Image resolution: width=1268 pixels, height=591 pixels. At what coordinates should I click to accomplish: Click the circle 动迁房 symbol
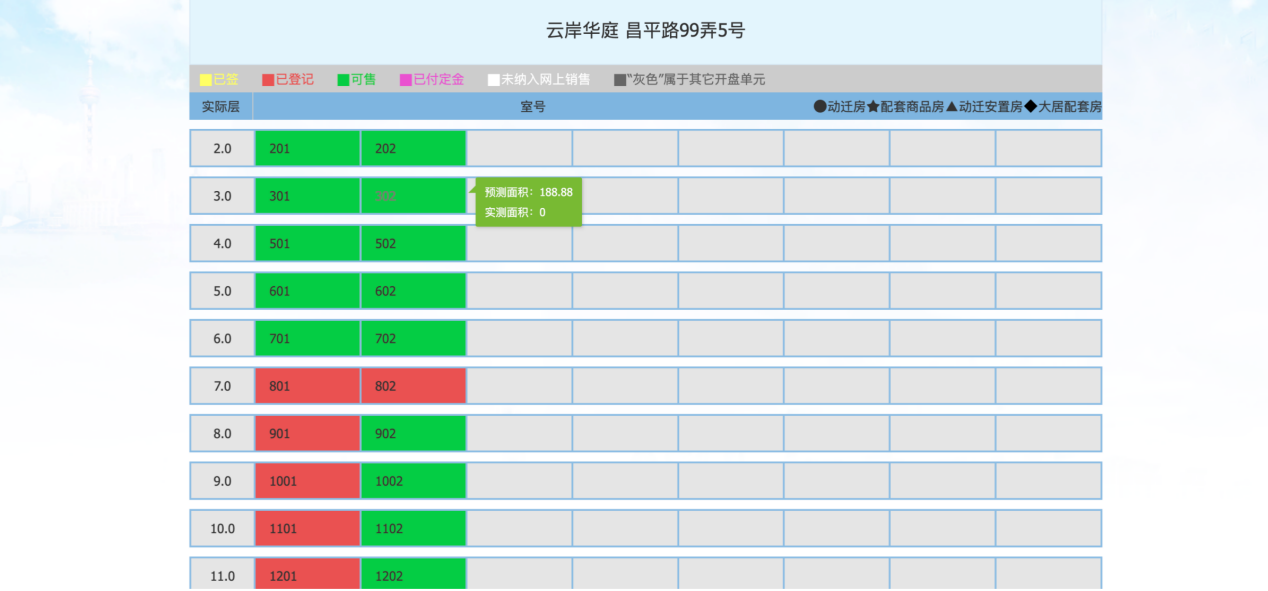click(x=820, y=106)
